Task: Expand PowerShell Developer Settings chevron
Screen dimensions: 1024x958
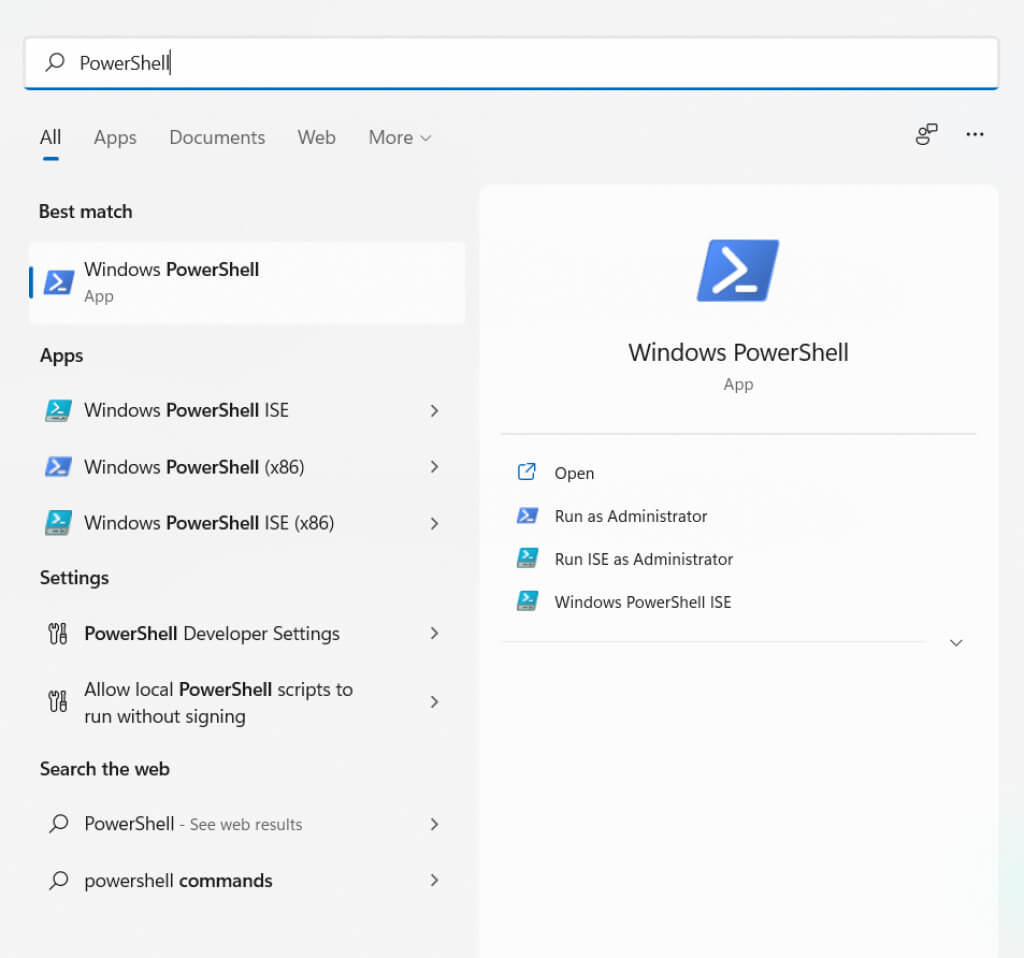Action: (434, 633)
